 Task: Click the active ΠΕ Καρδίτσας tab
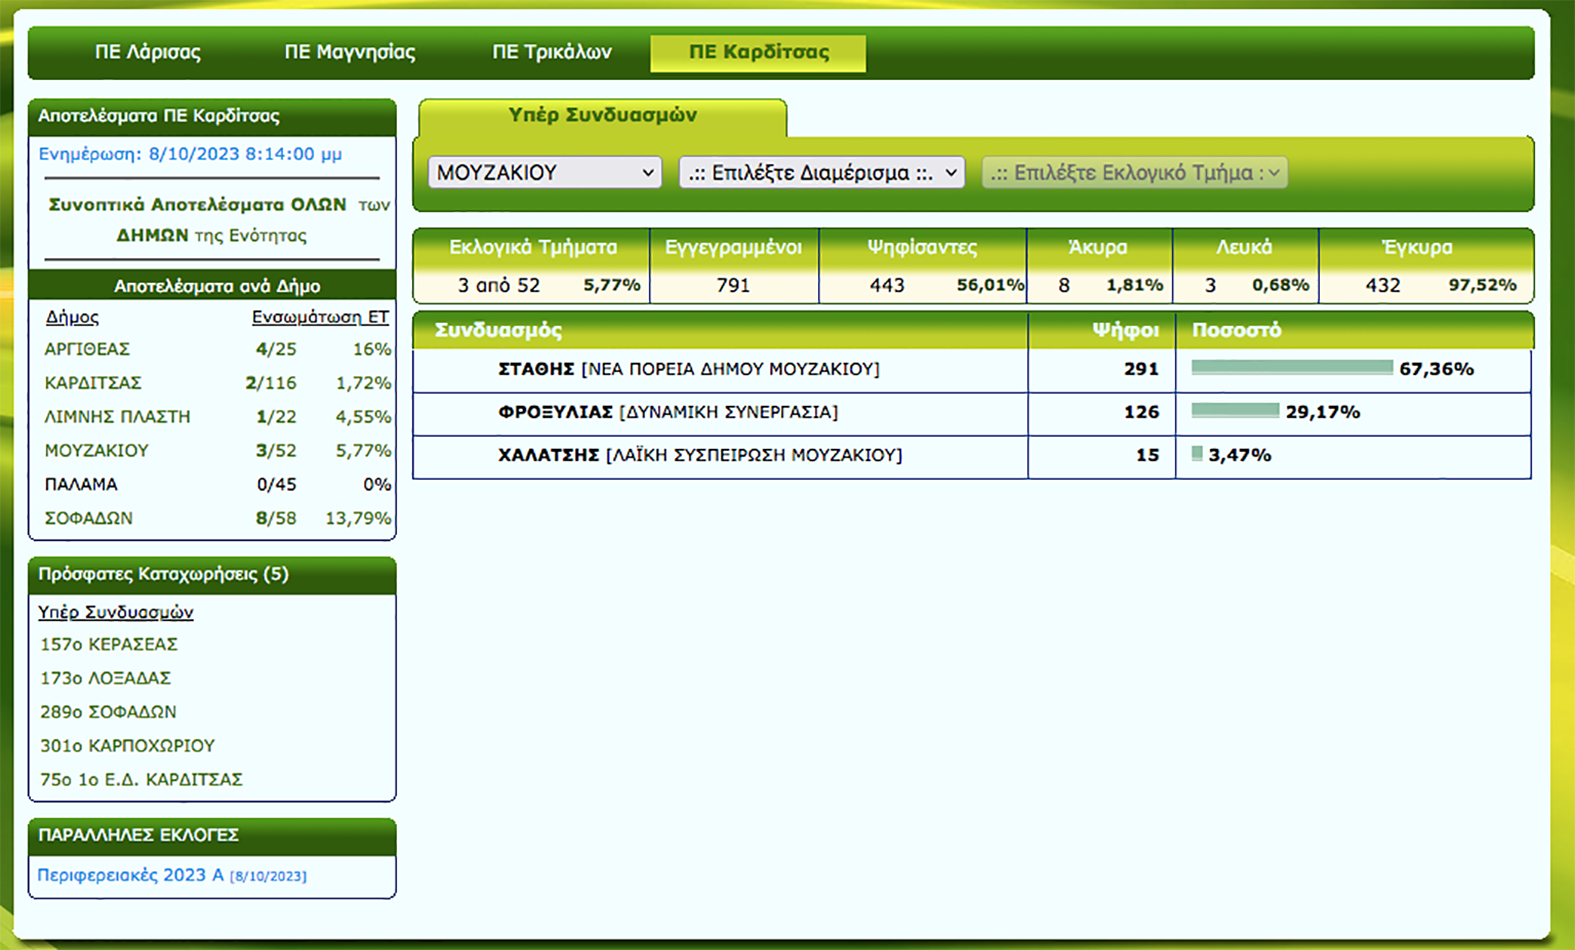pos(758,52)
